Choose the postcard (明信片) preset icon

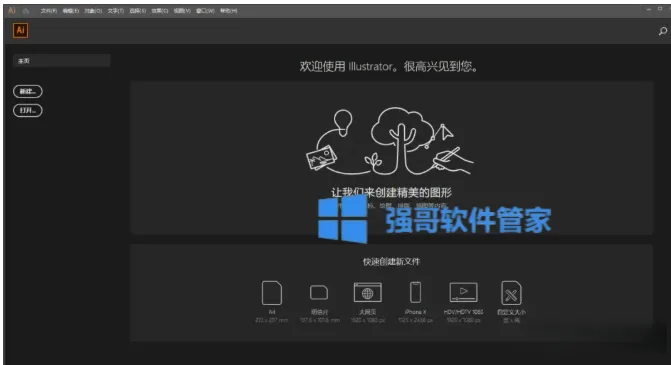tap(319, 293)
